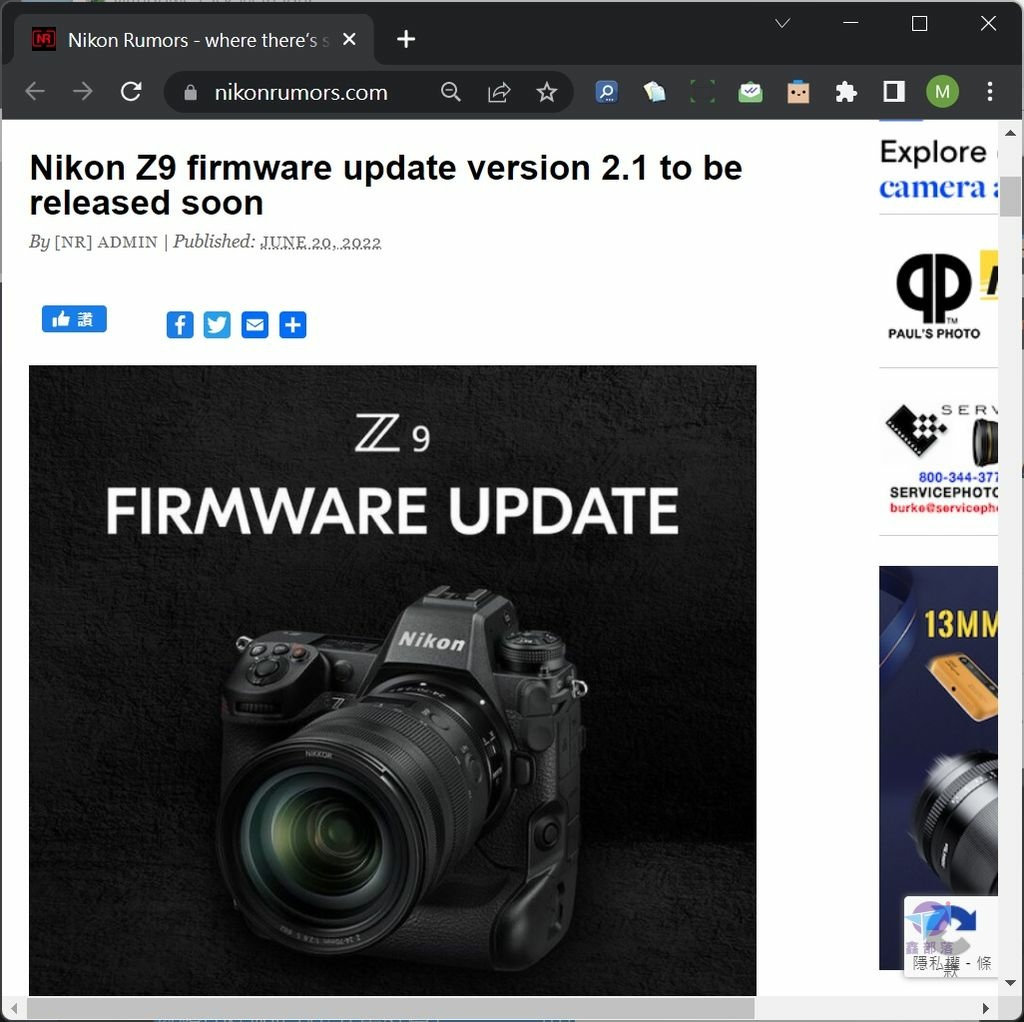
Task: Open the Extensions puzzle menu
Action: [x=846, y=92]
